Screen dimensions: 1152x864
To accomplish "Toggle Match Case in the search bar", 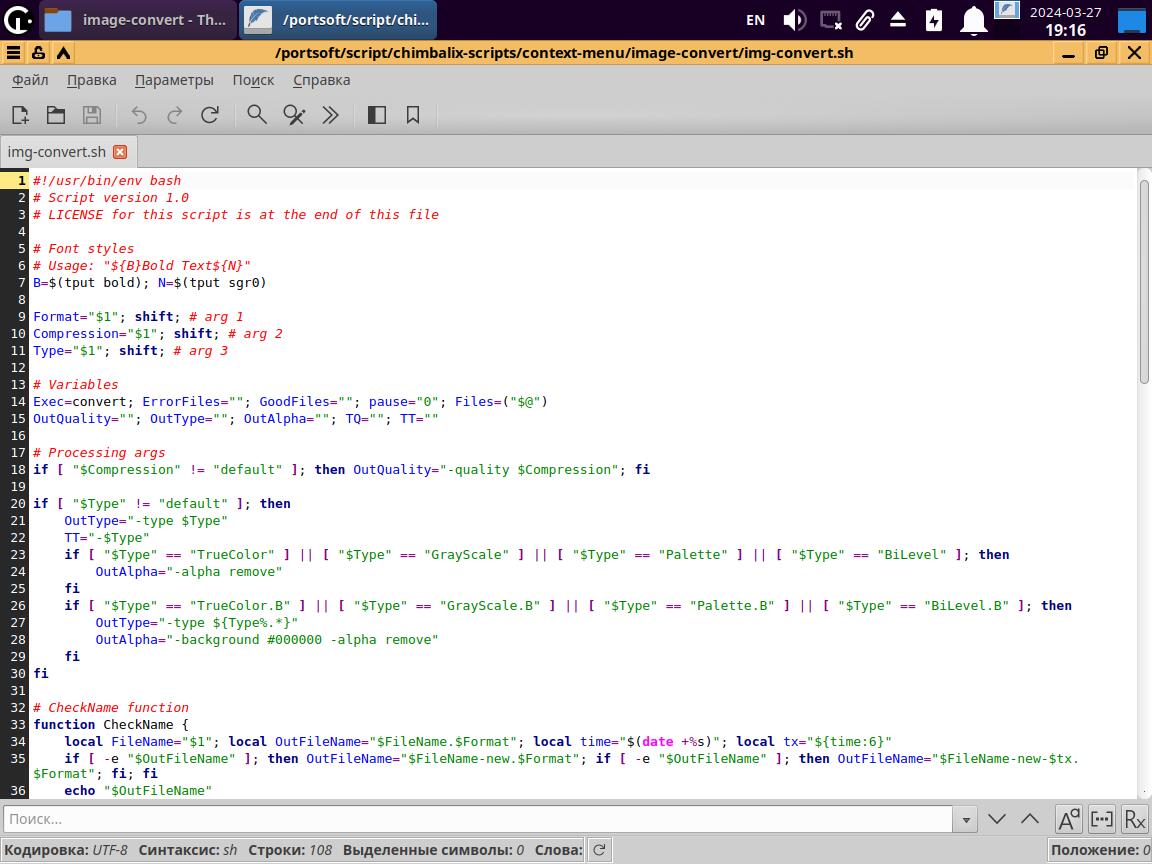I will [x=1068, y=819].
